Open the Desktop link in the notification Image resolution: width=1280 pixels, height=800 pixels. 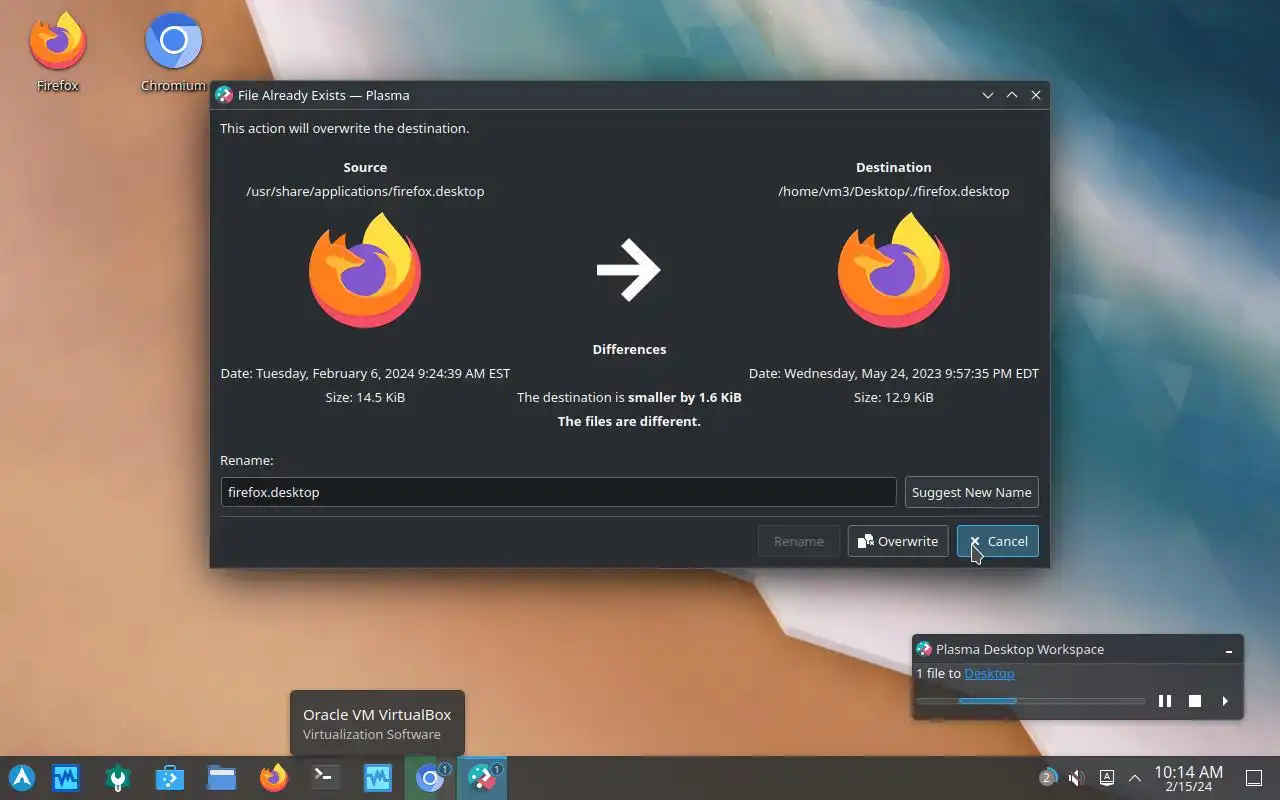click(x=989, y=673)
